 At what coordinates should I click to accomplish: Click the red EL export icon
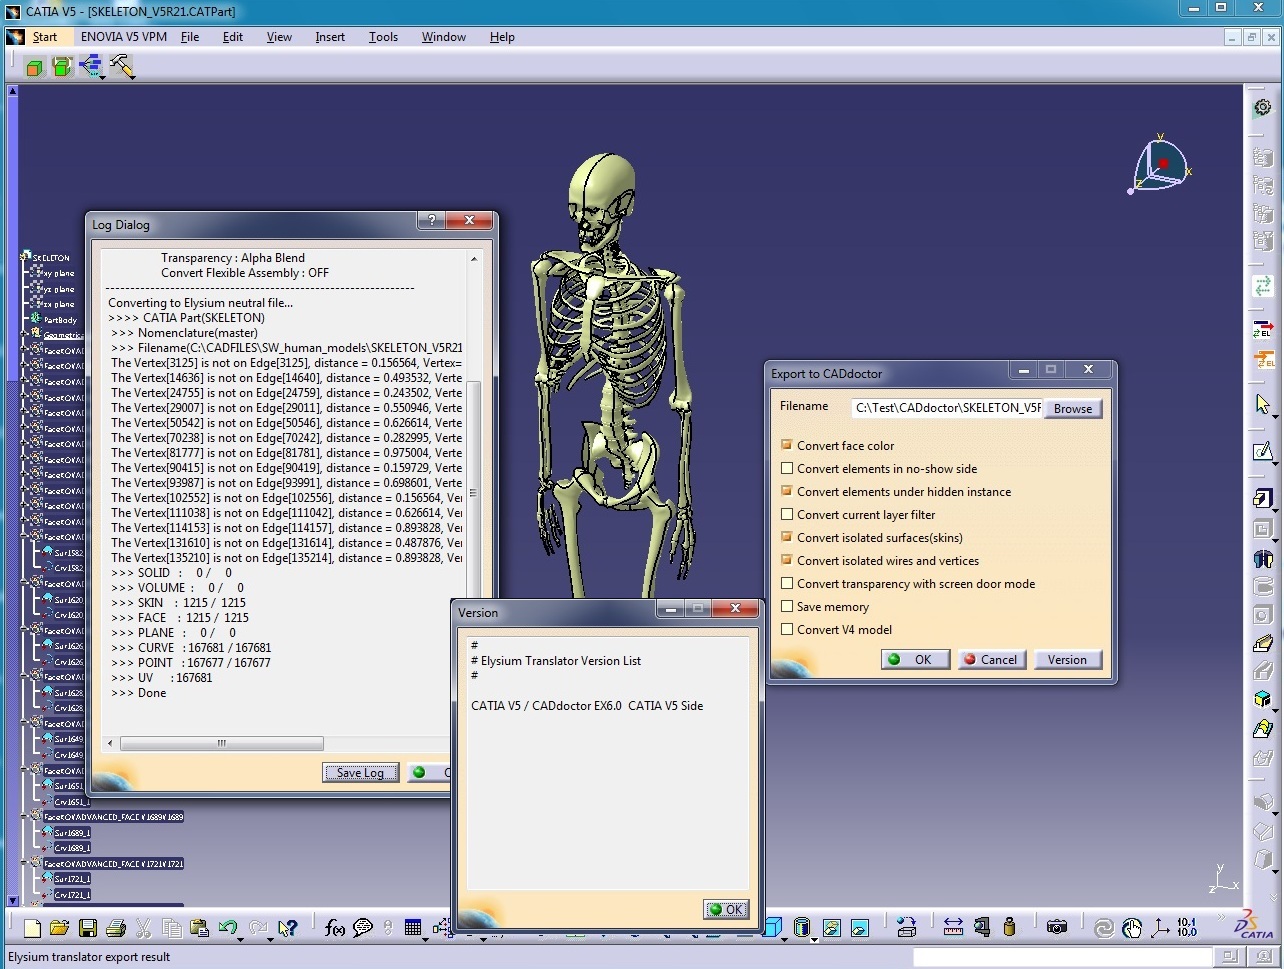tap(1262, 329)
